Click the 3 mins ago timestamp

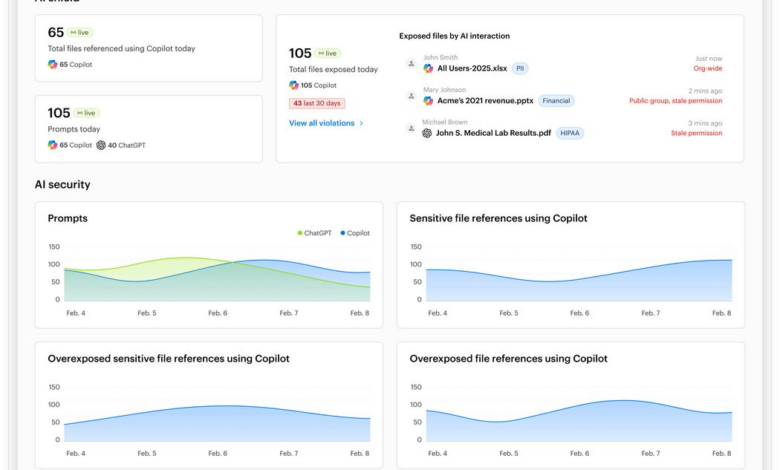tap(705, 123)
